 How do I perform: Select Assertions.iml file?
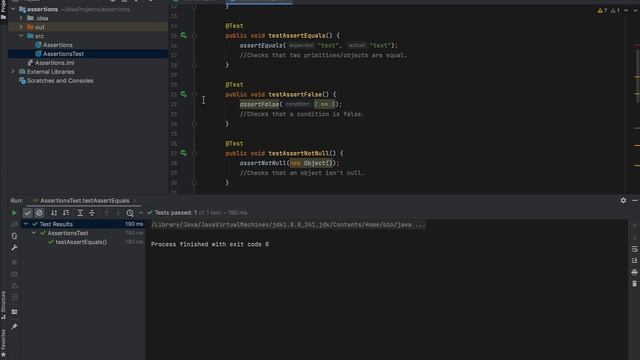[54, 63]
